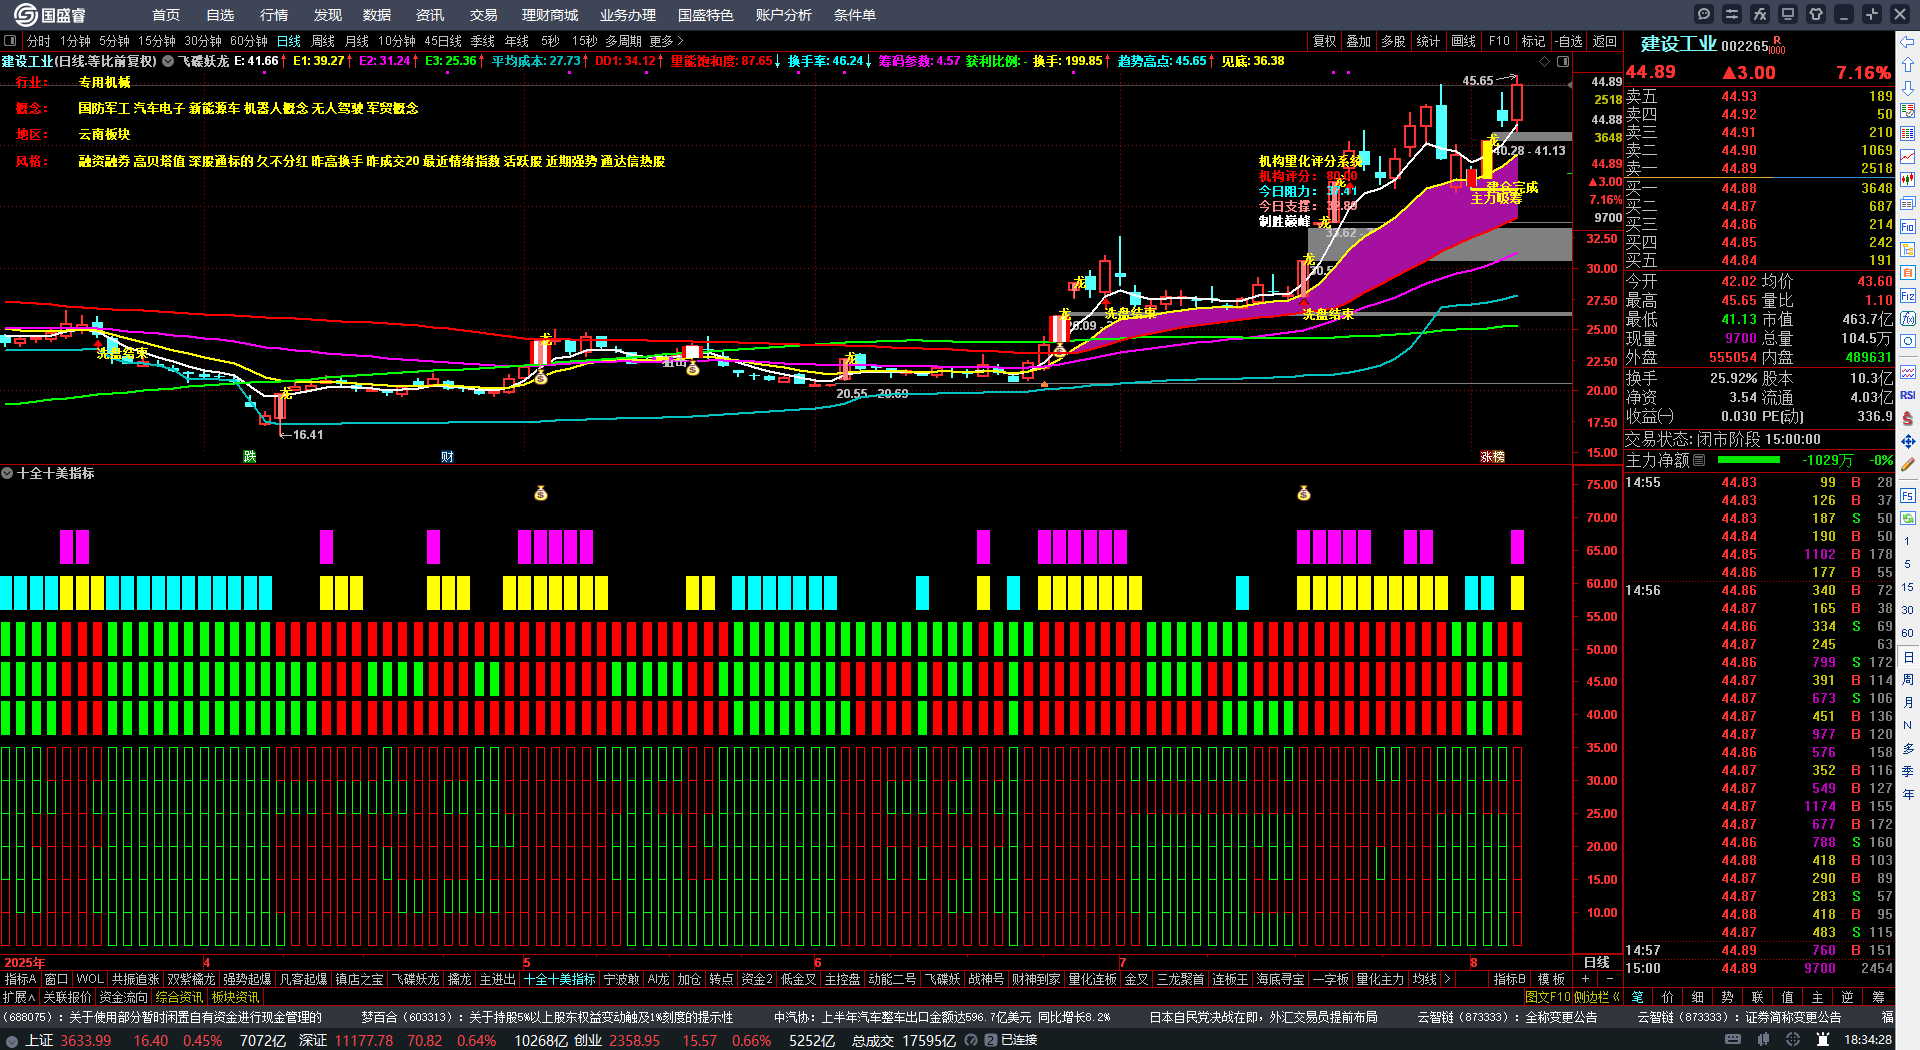1920x1050 pixels.
Task: Click the red dollar sign icon in sidebar
Action: [x=1908, y=418]
